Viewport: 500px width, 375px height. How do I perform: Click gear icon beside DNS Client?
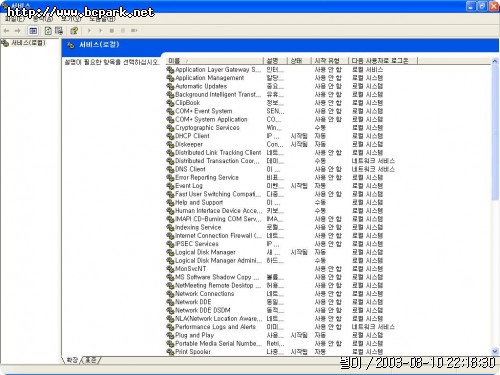point(170,169)
